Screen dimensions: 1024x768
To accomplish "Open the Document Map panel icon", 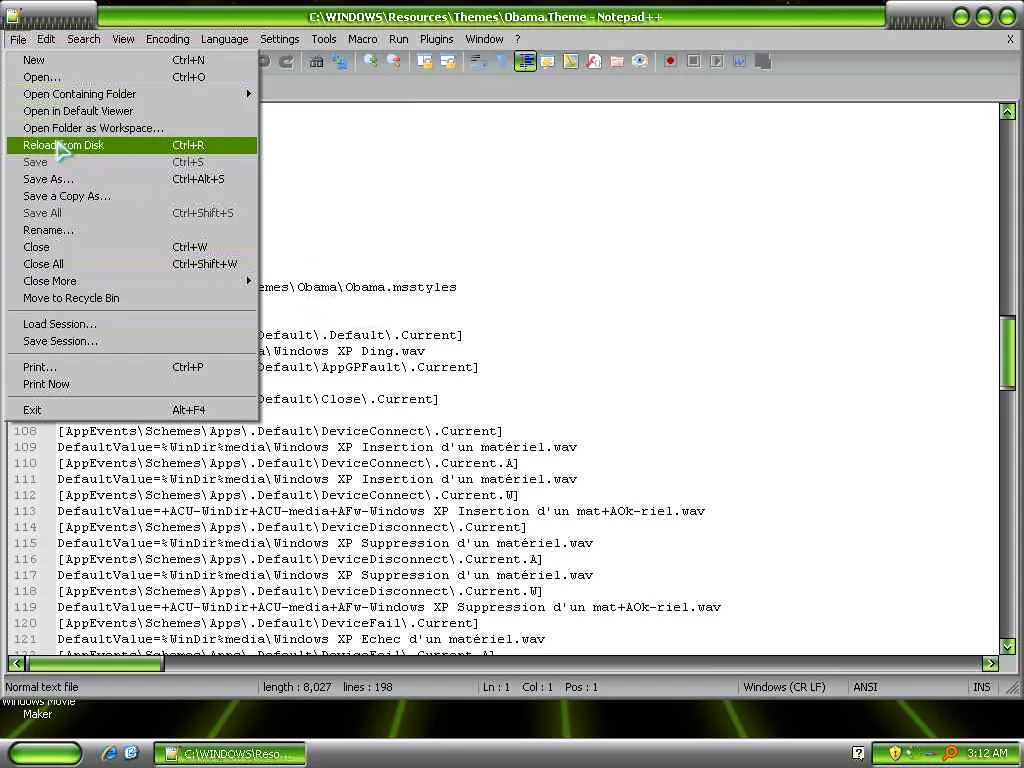I will pos(571,62).
